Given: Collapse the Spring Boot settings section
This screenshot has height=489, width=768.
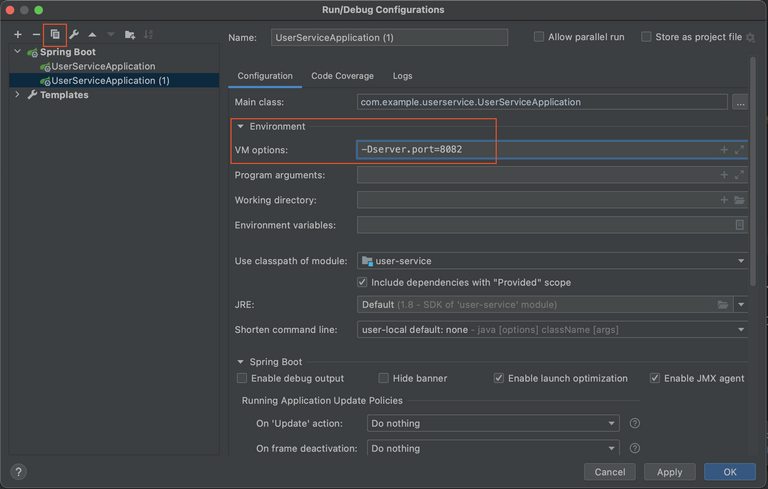Looking at the screenshot, I should coord(240,362).
